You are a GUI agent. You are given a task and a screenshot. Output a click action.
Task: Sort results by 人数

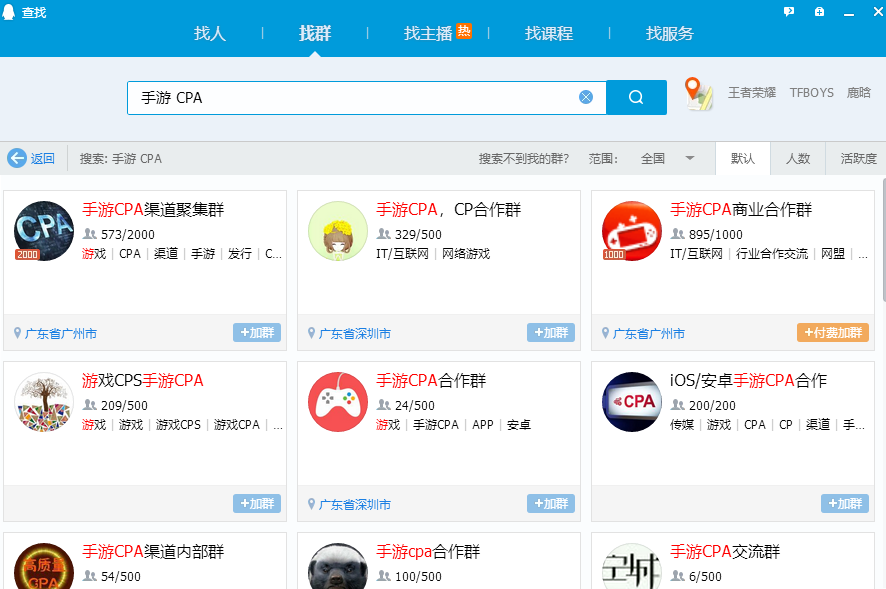tap(798, 158)
